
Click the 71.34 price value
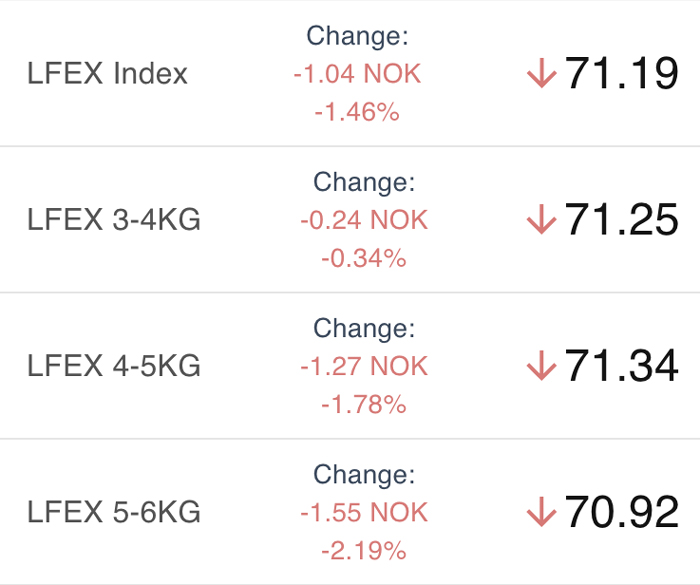pyautogui.click(x=622, y=366)
